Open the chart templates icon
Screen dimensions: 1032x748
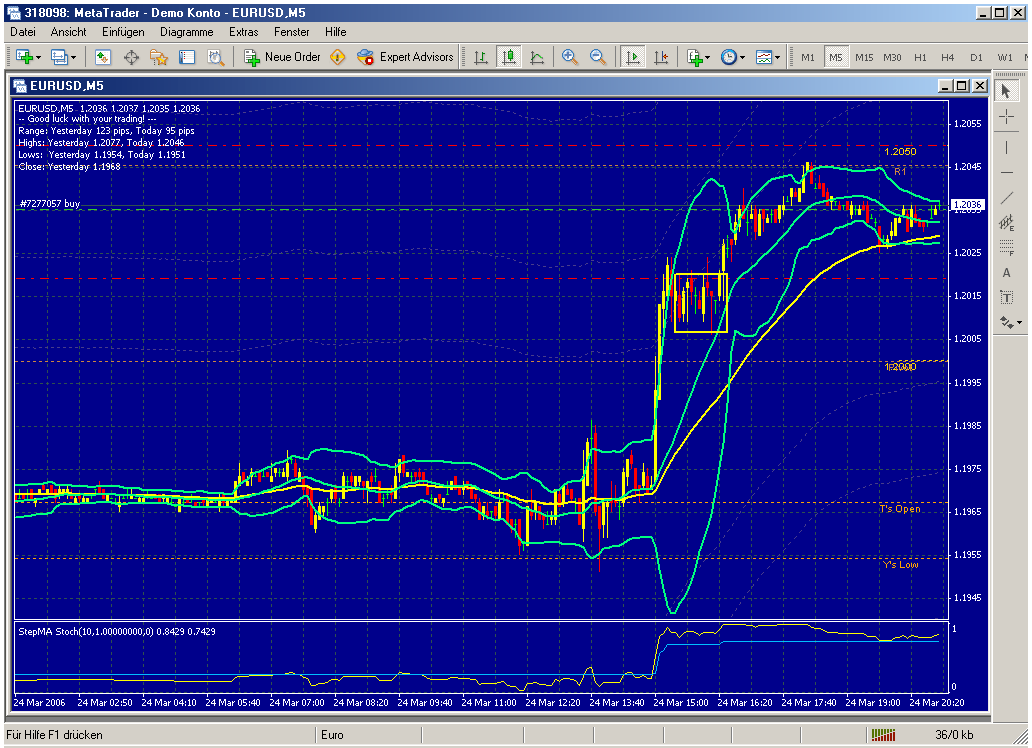click(763, 57)
